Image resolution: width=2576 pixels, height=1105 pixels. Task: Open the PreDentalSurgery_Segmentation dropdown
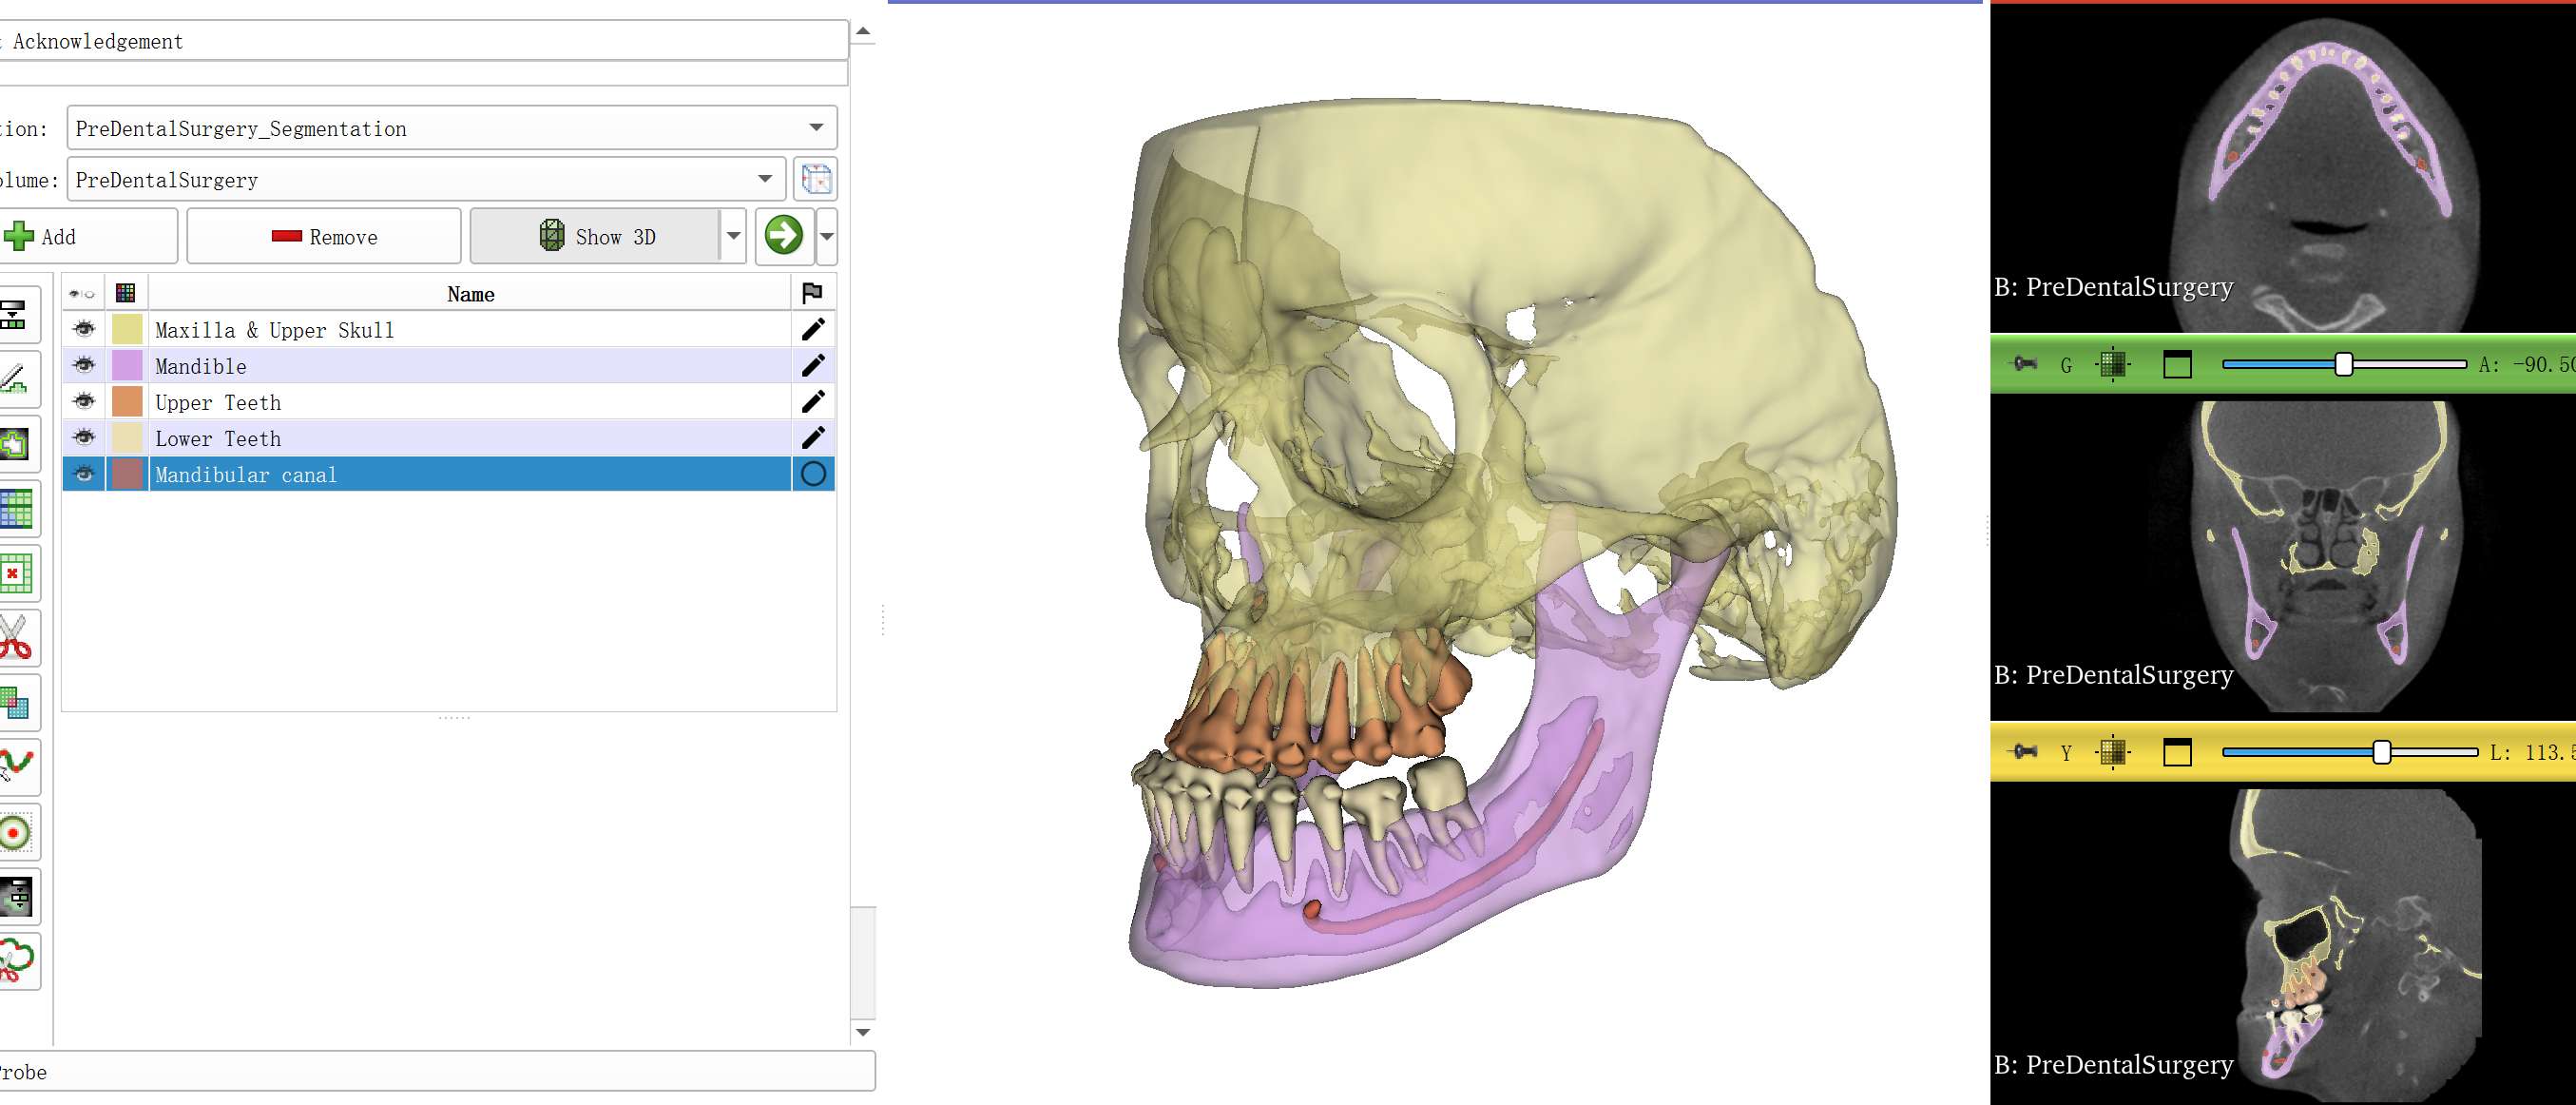pyautogui.click(x=815, y=128)
